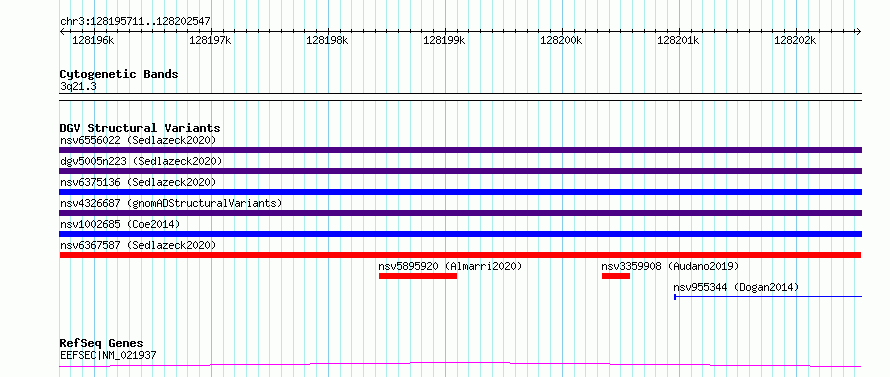890x377 pixels.
Task: Click the 128202k ruler tick label
Action: 795,40
